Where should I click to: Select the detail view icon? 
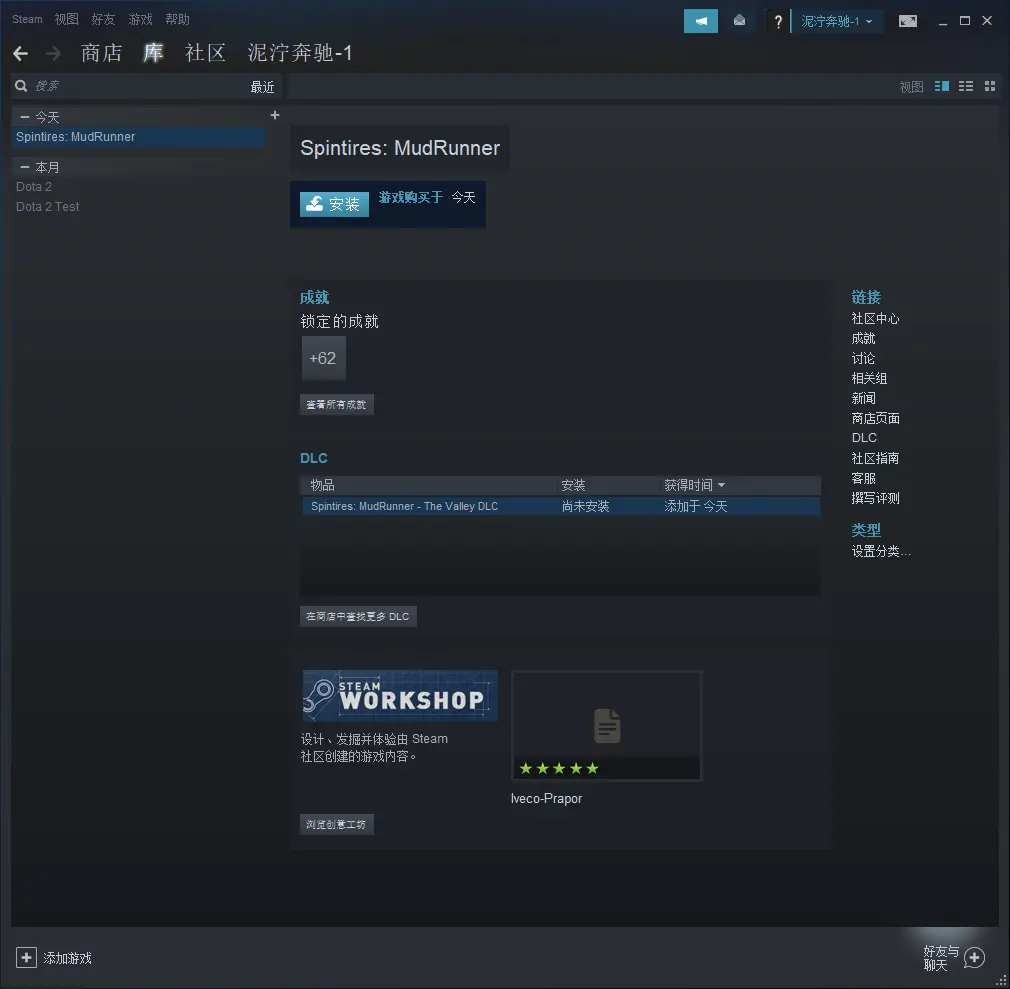point(942,86)
